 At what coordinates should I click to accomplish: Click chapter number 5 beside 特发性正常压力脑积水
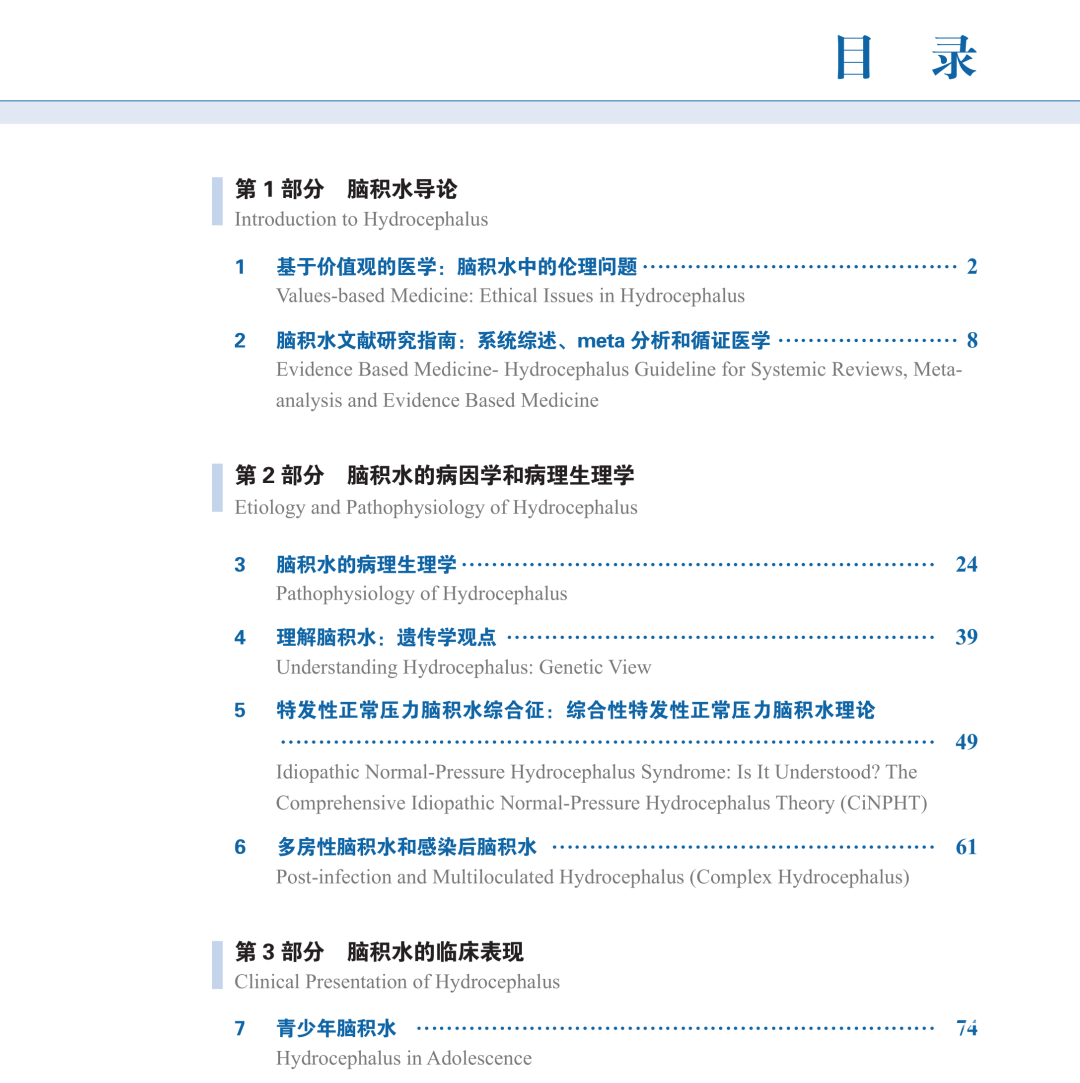pos(240,711)
